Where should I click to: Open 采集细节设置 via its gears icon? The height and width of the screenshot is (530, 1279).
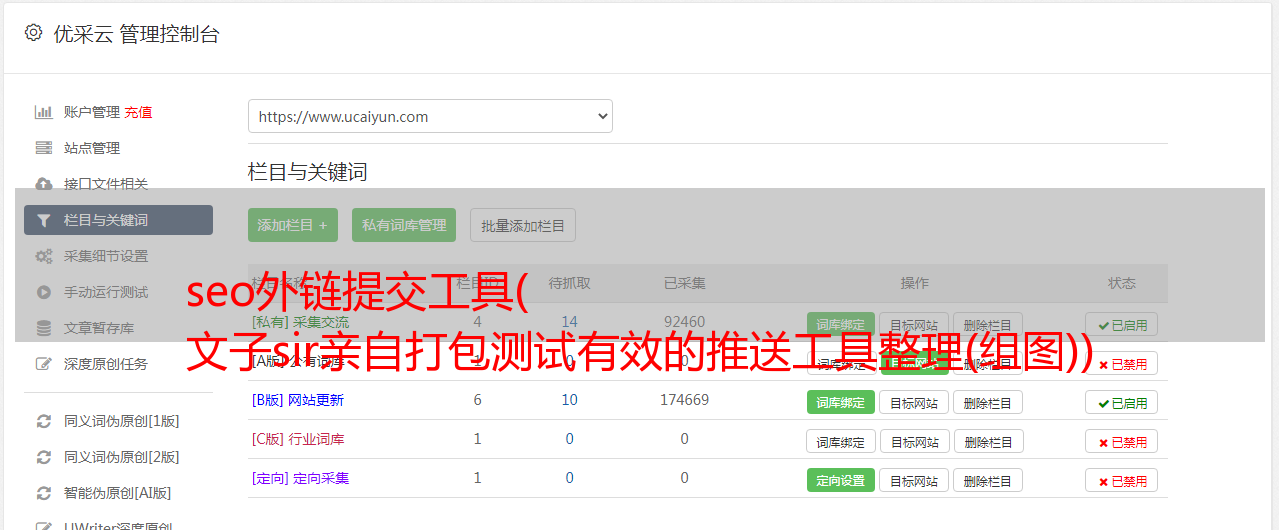(x=44, y=256)
